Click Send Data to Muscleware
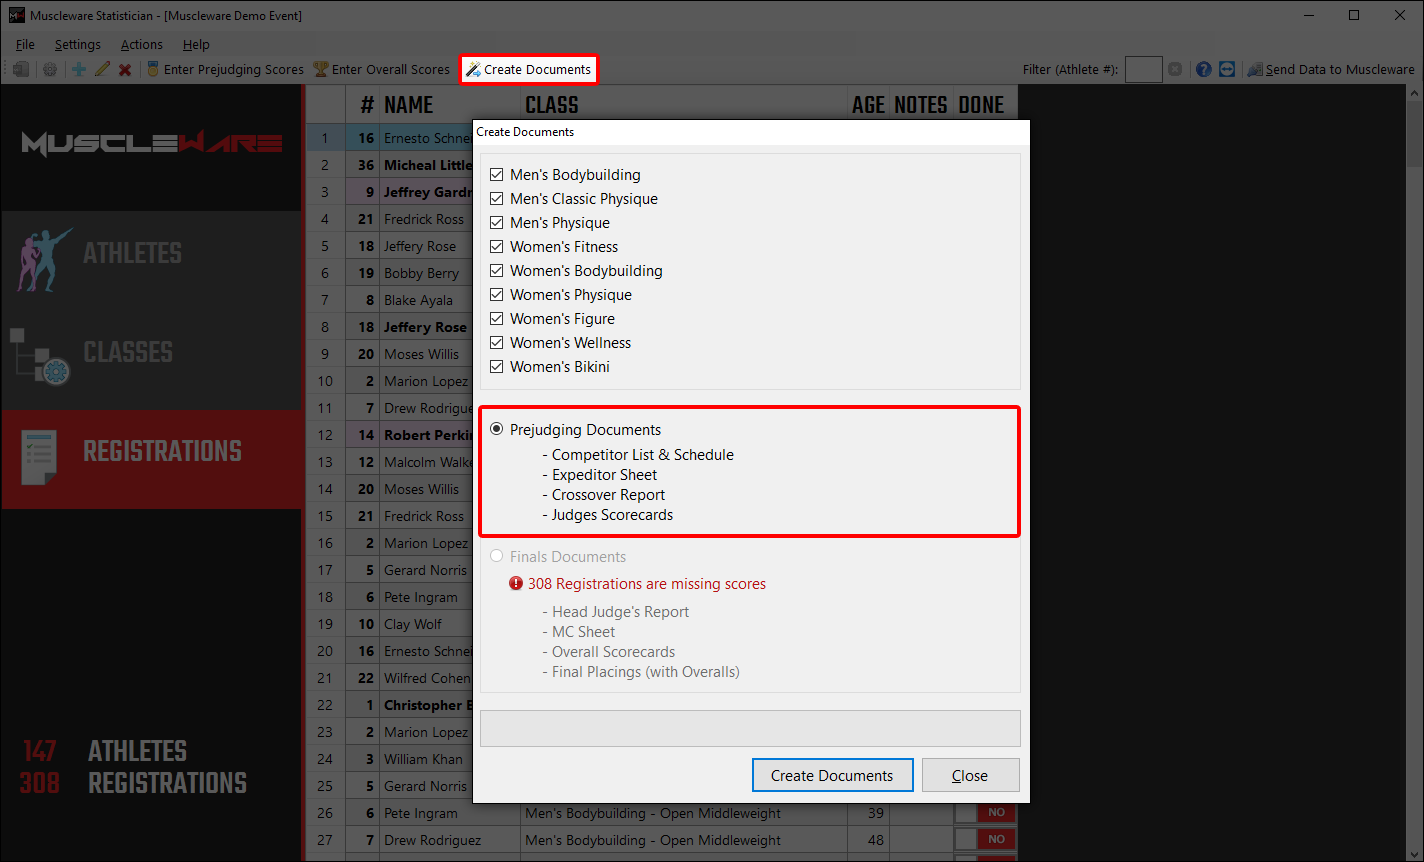The width and height of the screenshot is (1424, 862). coord(1331,69)
